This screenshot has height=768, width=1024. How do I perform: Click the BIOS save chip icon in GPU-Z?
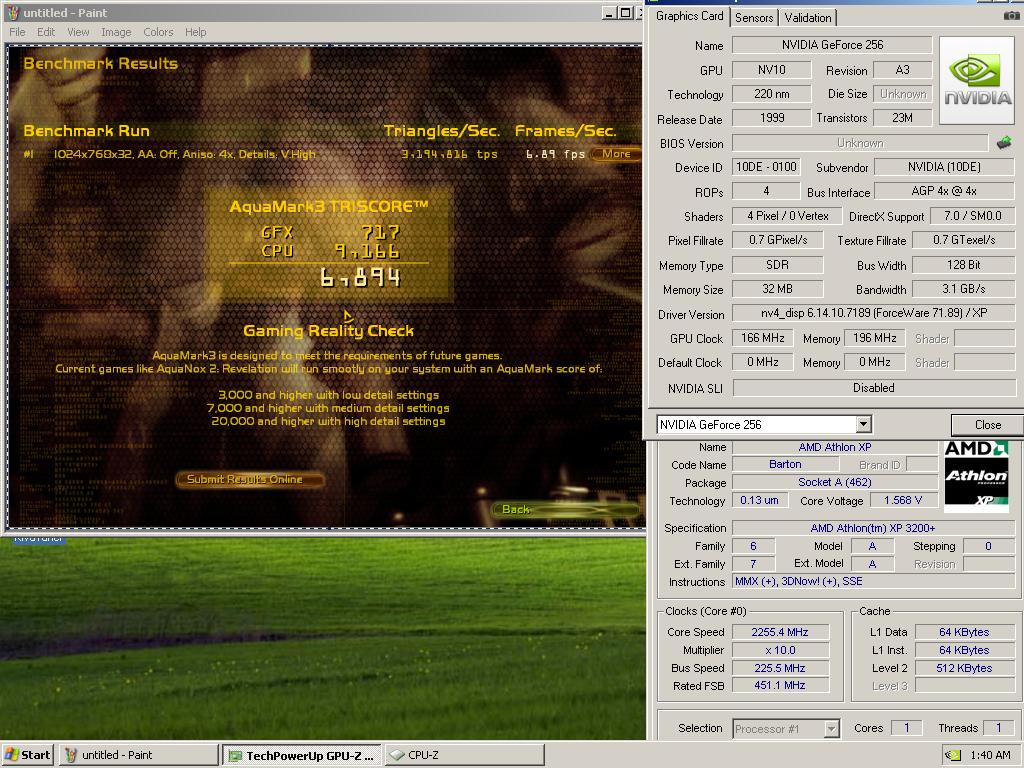pos(1004,142)
